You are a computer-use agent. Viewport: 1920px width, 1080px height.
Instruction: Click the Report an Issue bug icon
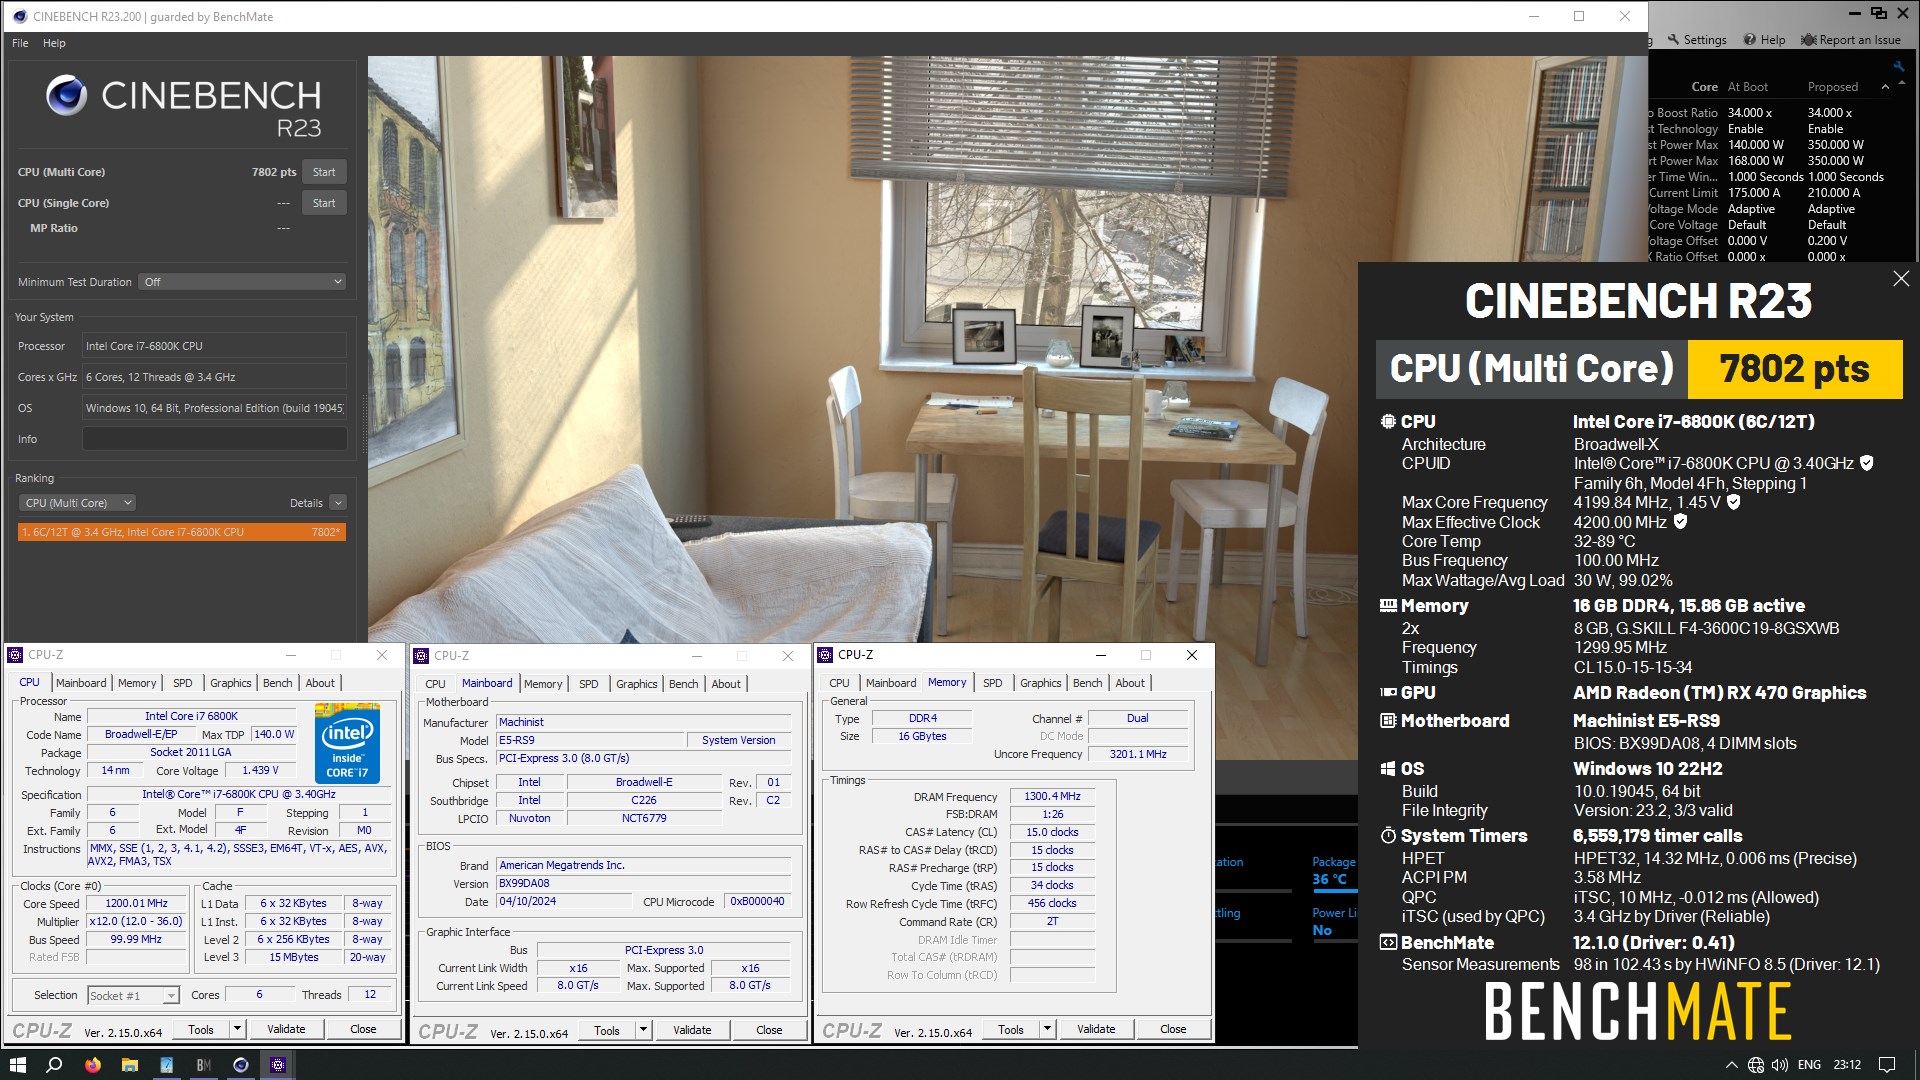click(x=1809, y=40)
